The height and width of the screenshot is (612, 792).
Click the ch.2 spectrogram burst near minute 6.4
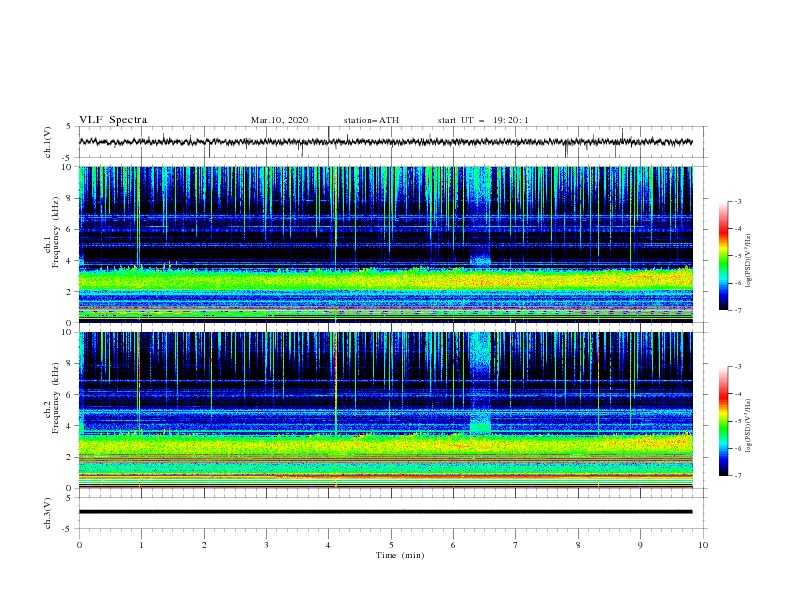point(480,383)
